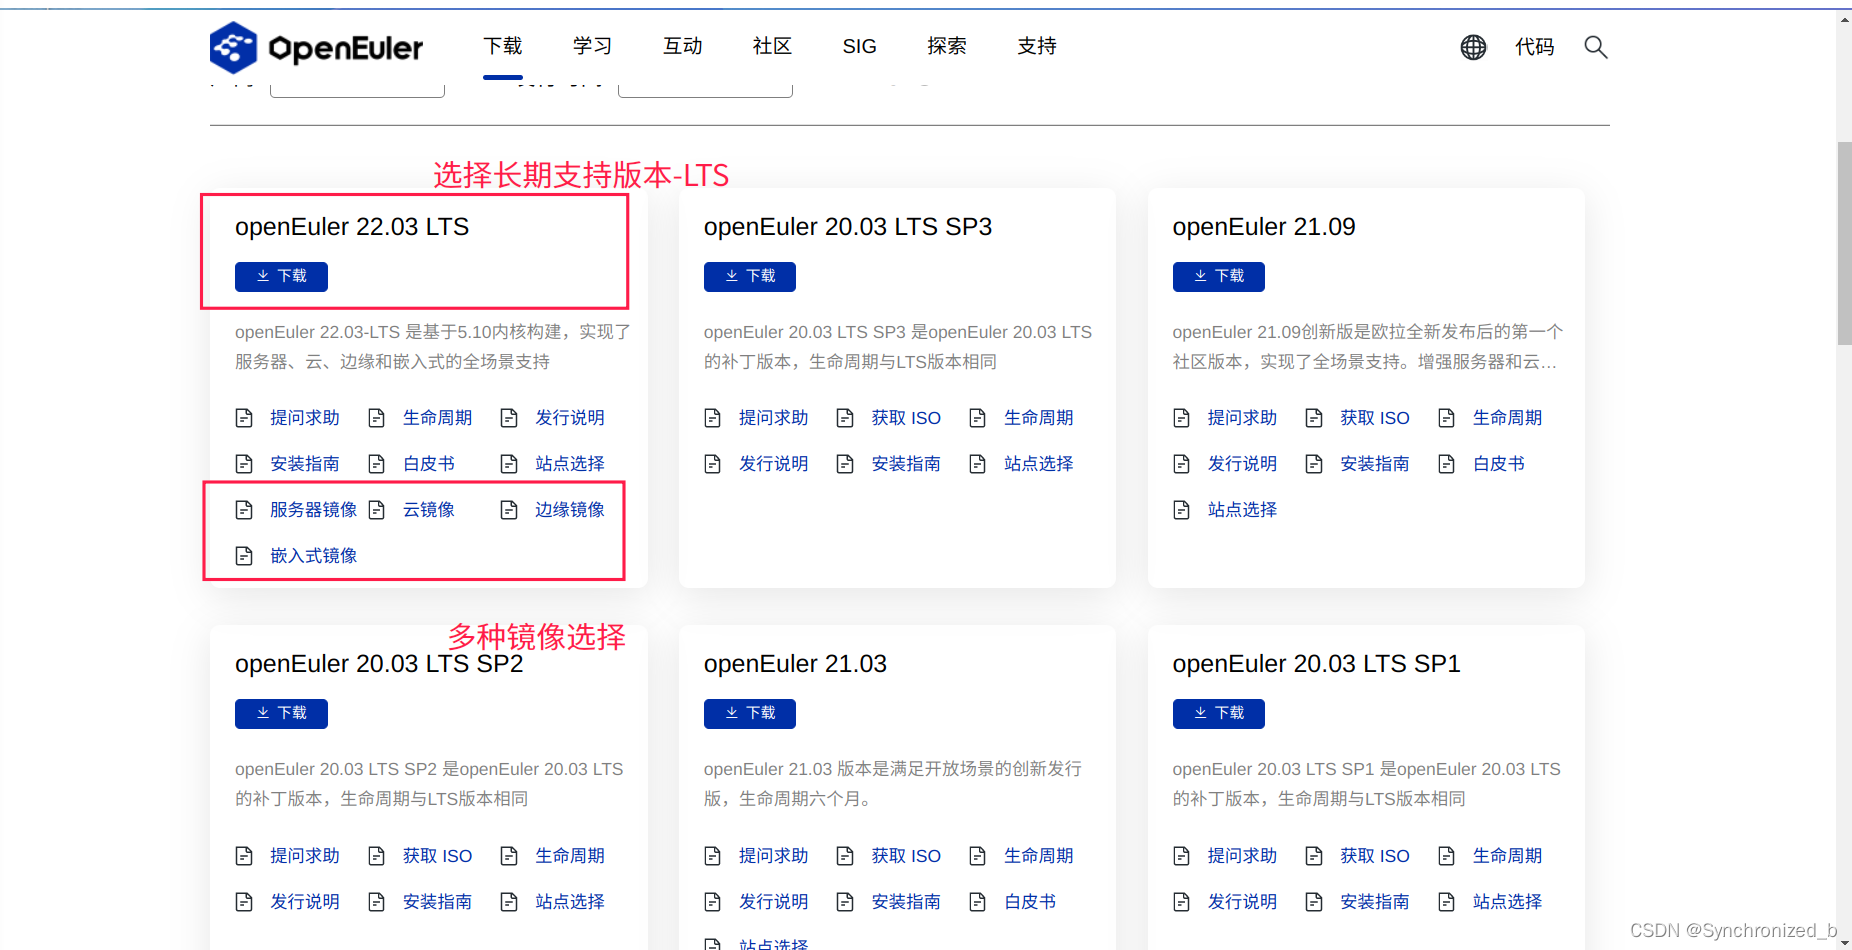The width and height of the screenshot is (1852, 950).
Task: Open the 探索 navigation menu
Action: (x=947, y=47)
